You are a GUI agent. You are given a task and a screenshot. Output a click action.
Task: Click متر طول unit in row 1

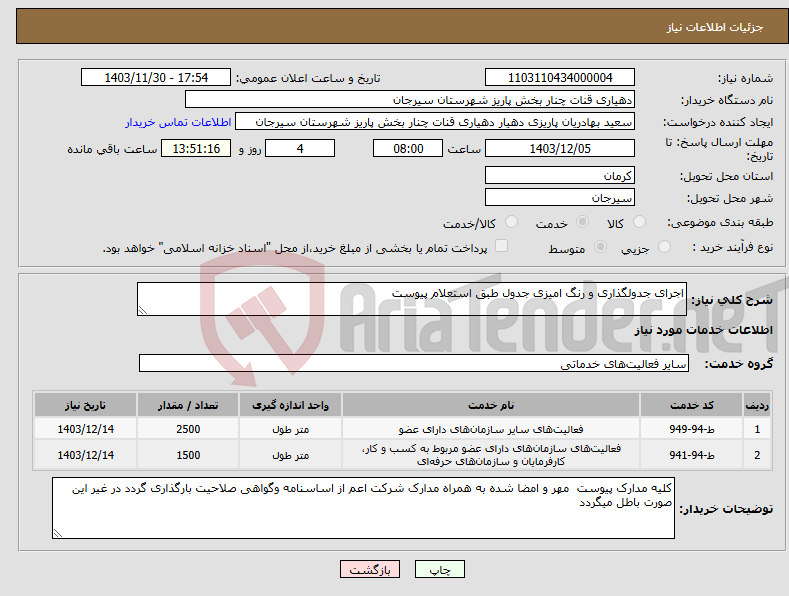click(290, 429)
